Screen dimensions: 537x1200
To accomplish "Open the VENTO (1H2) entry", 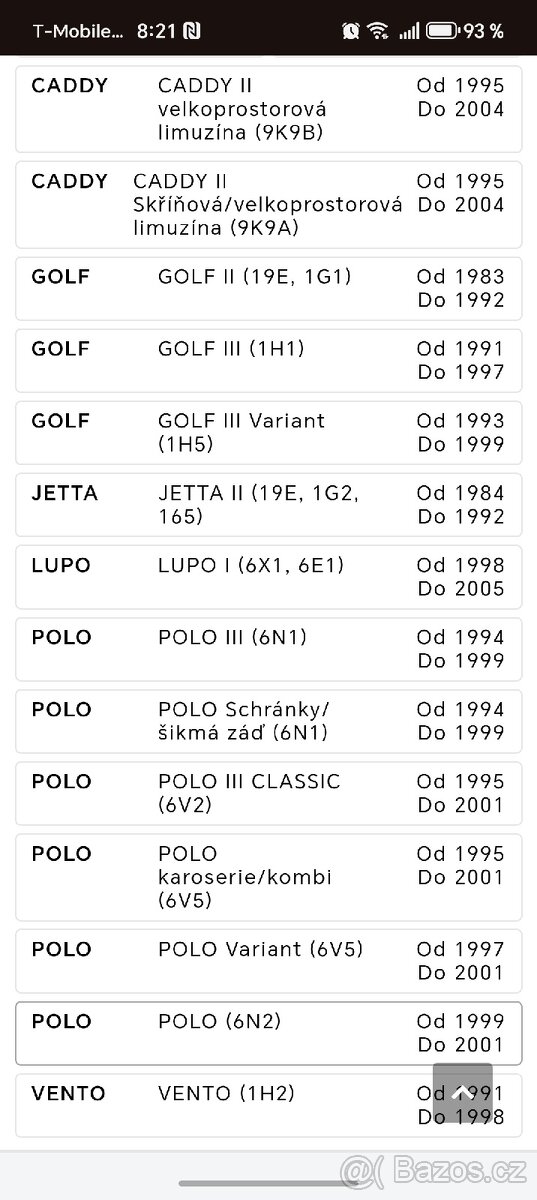I will [x=268, y=1105].
